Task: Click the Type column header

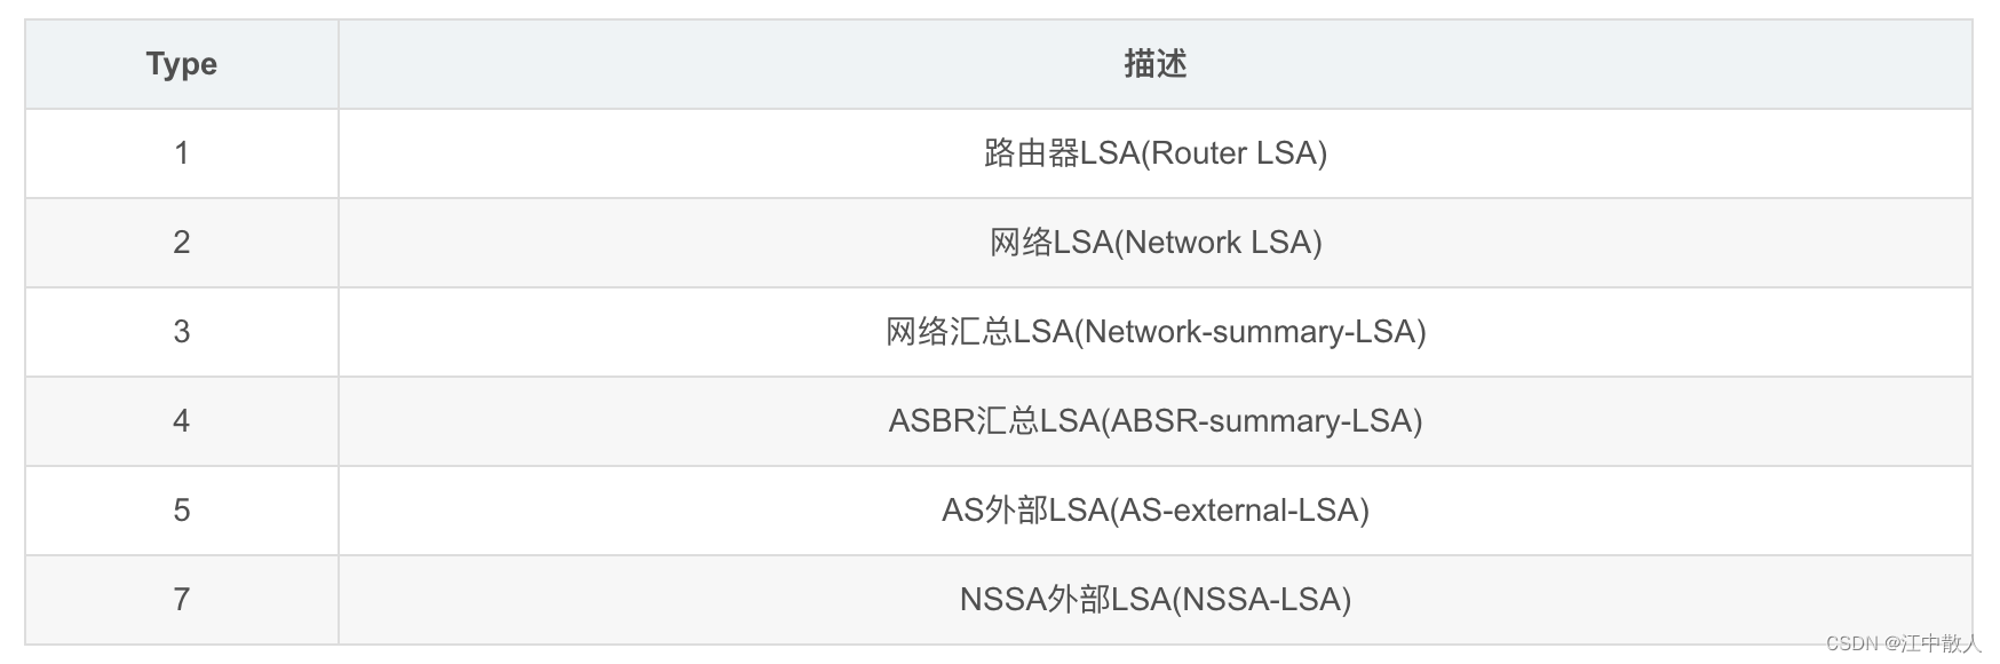Action: pos(181,64)
